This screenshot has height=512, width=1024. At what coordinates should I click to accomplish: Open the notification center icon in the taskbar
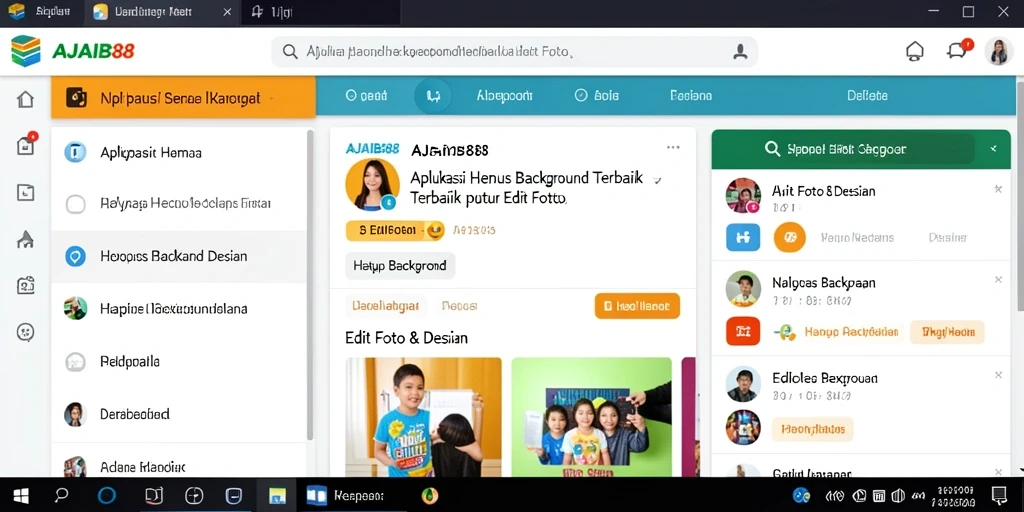[x=999, y=495]
